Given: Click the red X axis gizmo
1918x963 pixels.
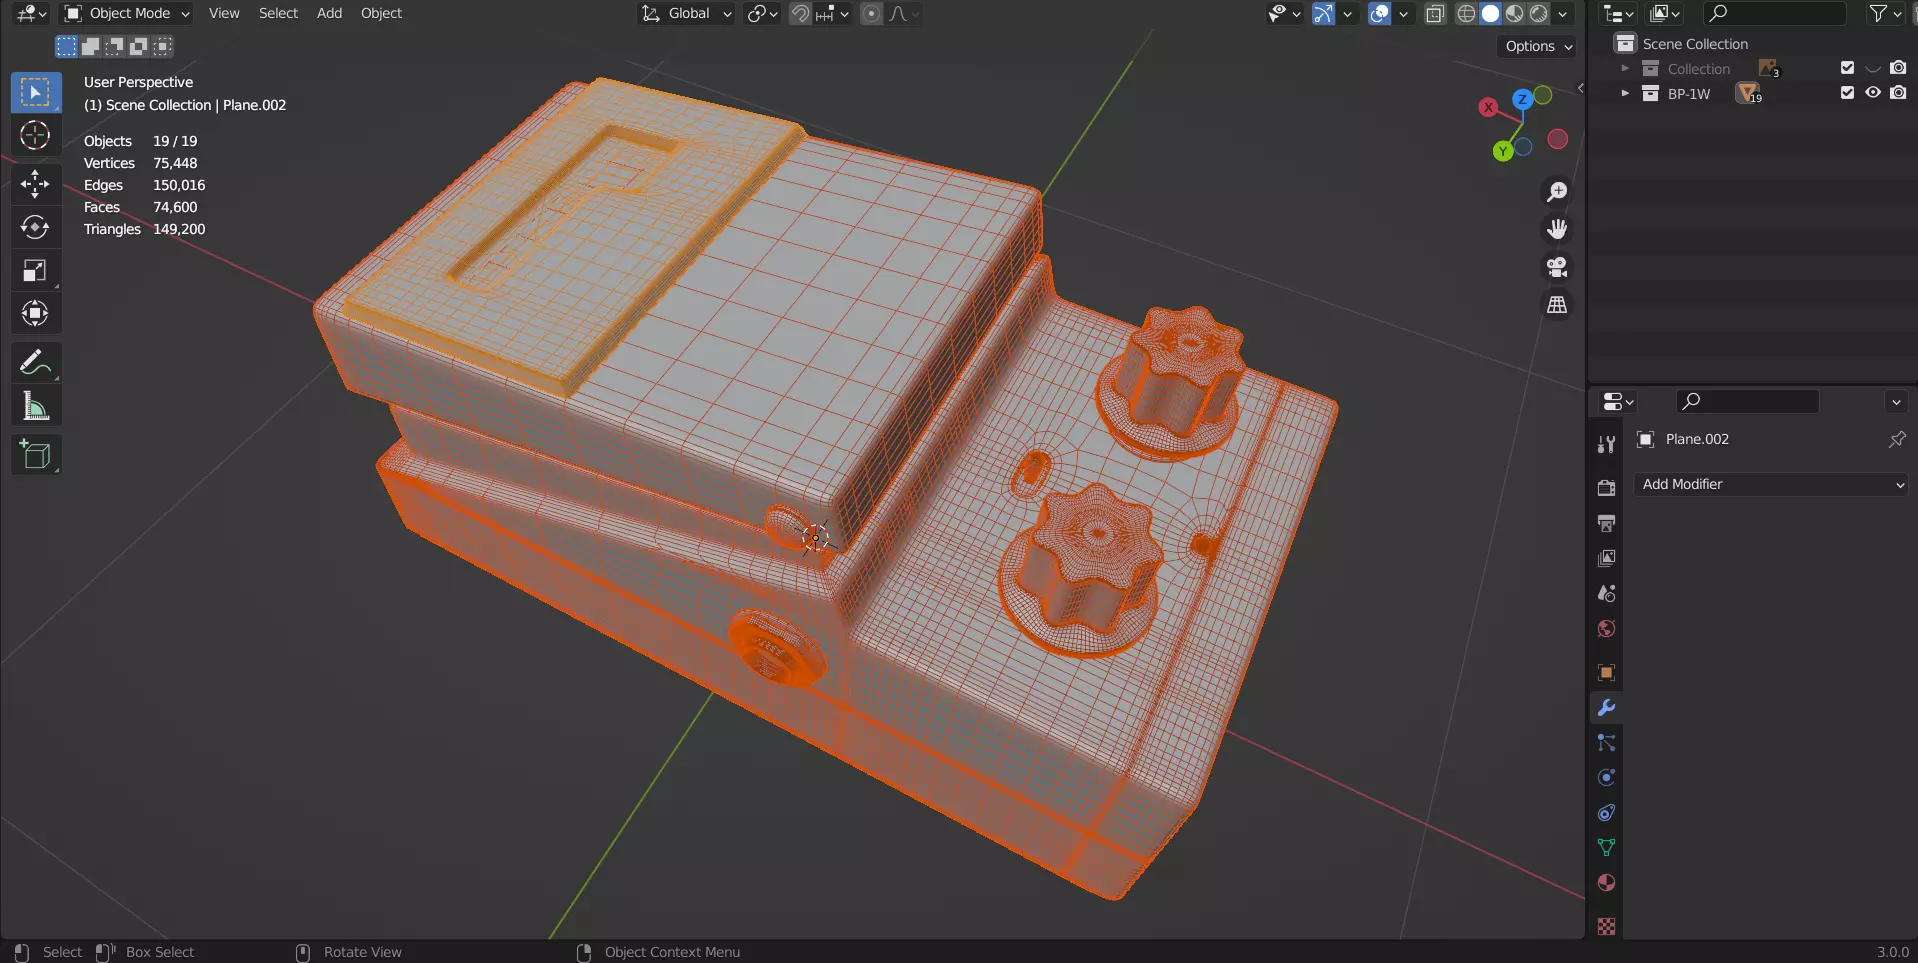Looking at the screenshot, I should click(1488, 107).
